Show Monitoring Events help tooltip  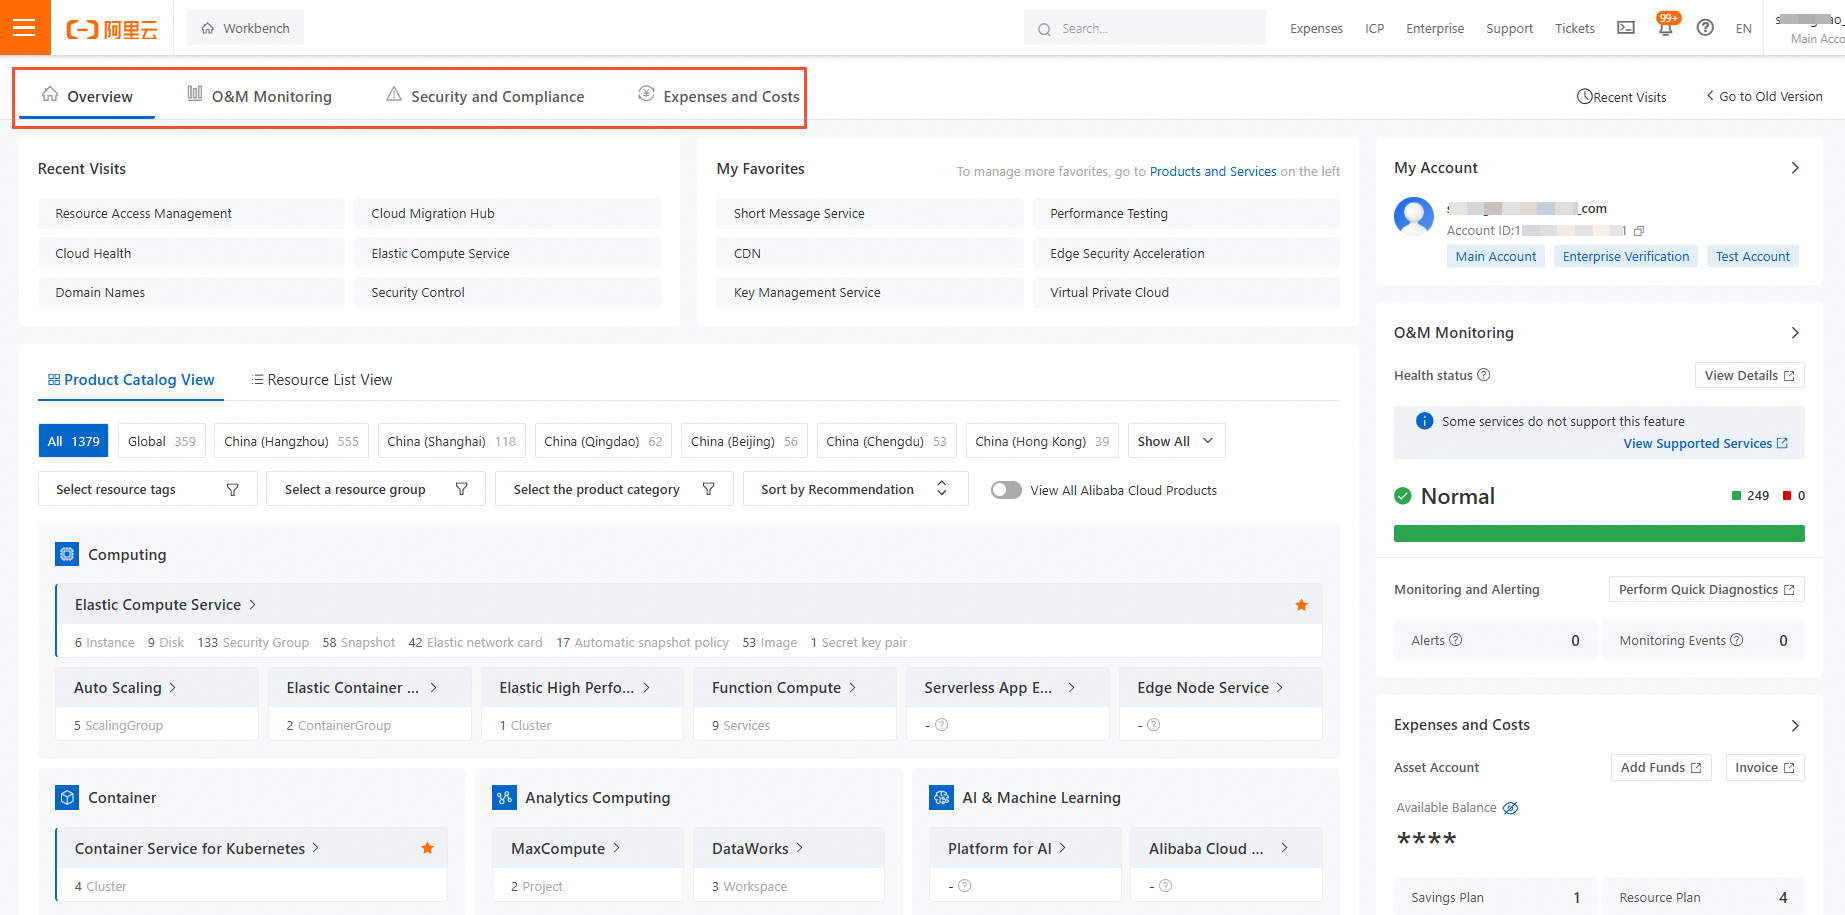pos(1737,640)
